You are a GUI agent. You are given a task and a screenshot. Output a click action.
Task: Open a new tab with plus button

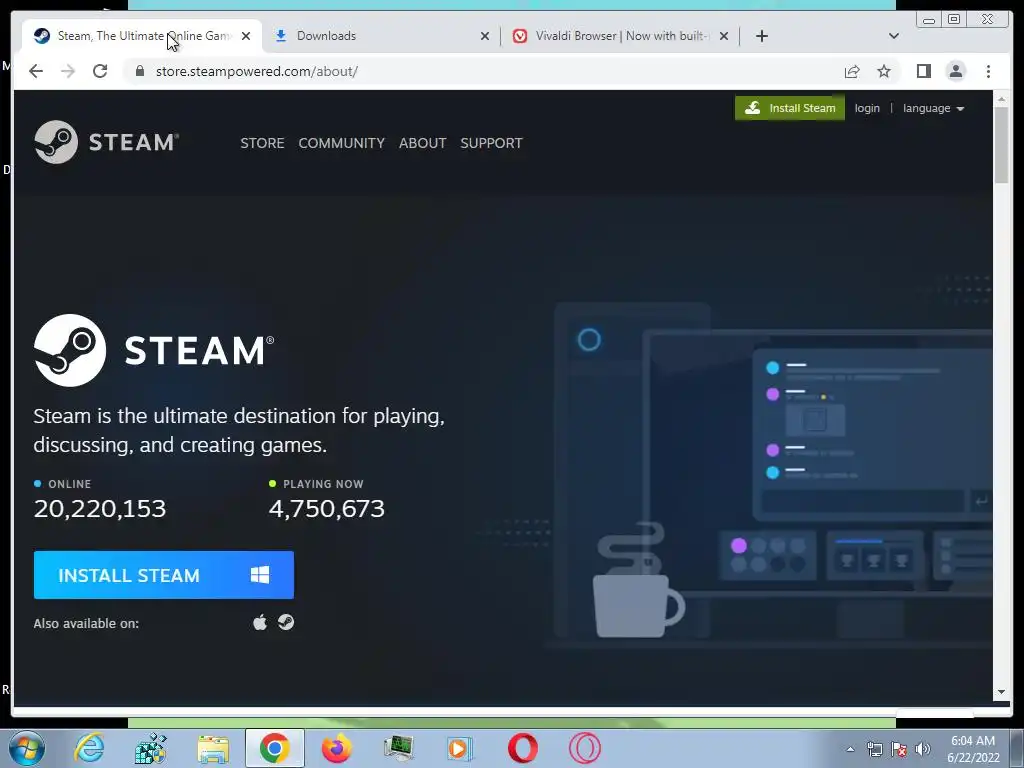[761, 36]
